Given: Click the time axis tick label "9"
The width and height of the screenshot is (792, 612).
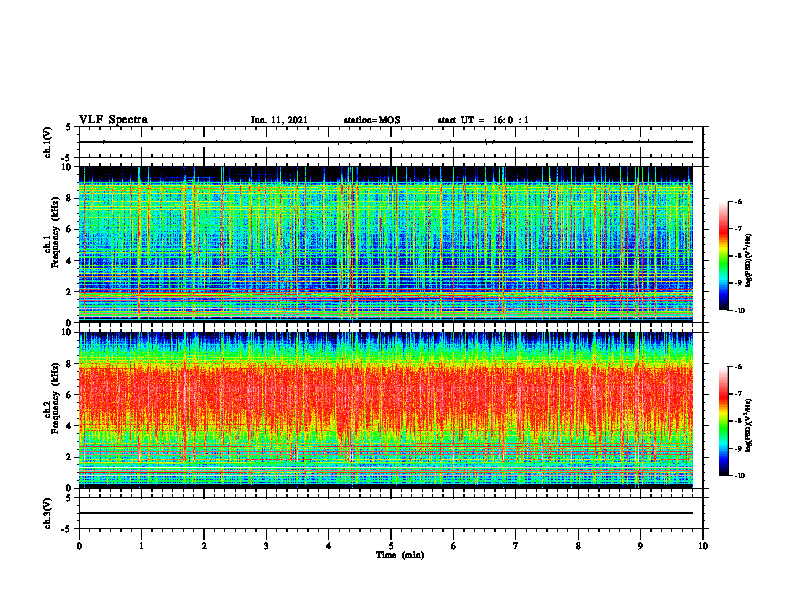Looking at the screenshot, I should point(640,546).
